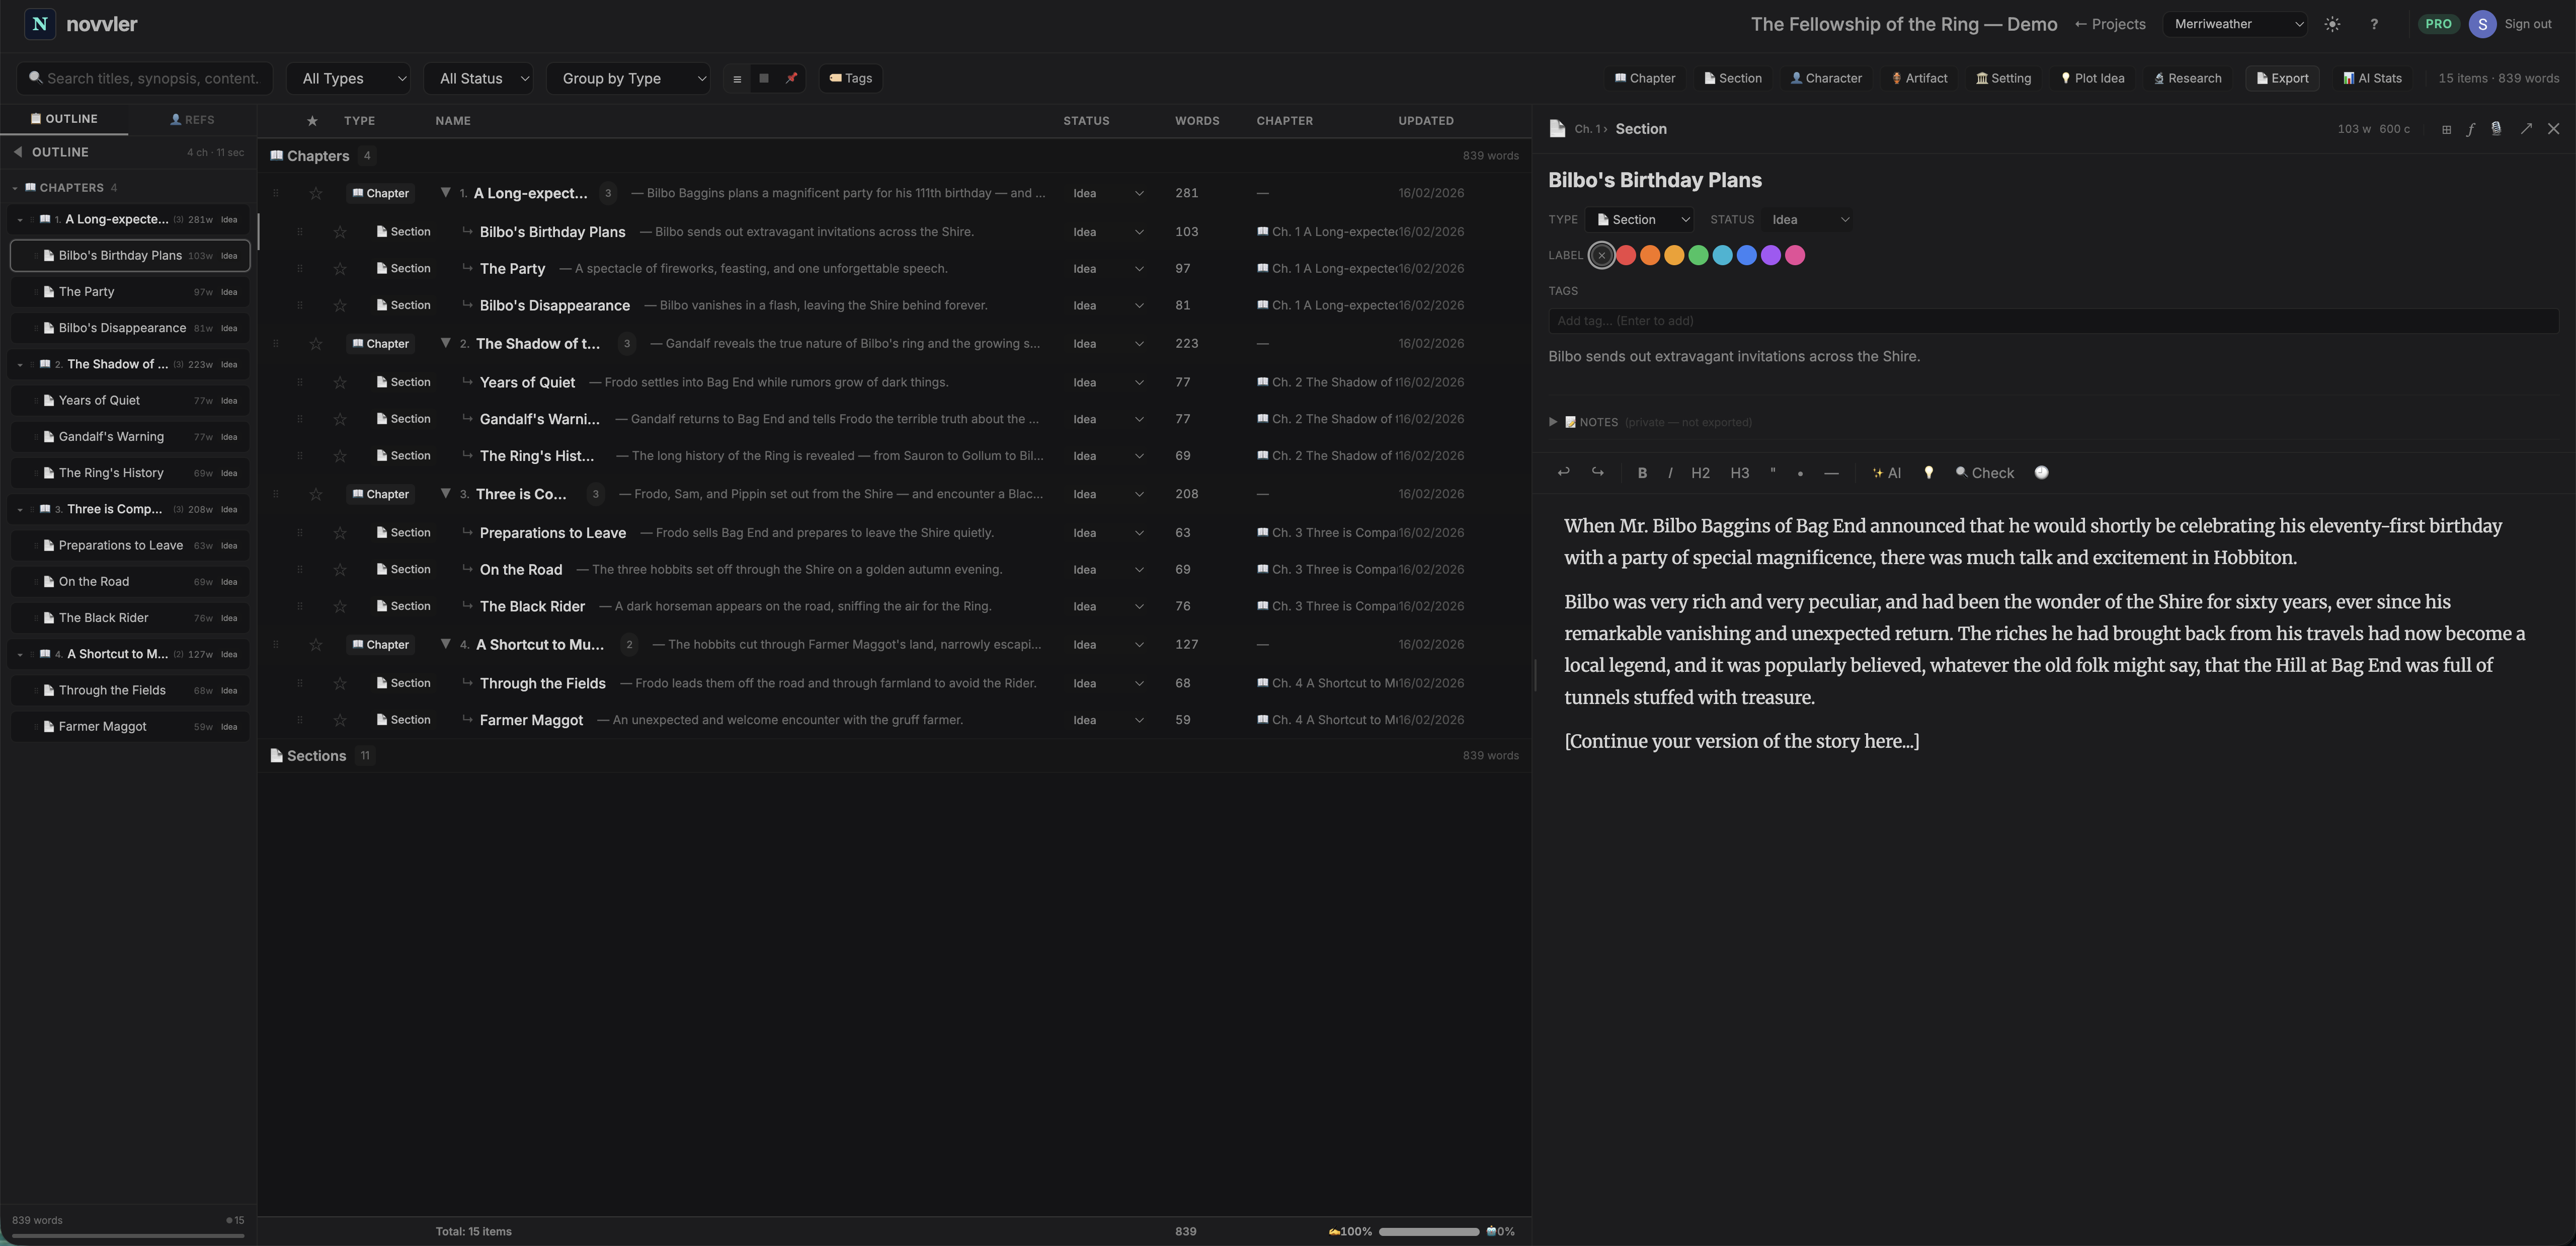Open the Character panel from top toolbar

click(x=1826, y=78)
